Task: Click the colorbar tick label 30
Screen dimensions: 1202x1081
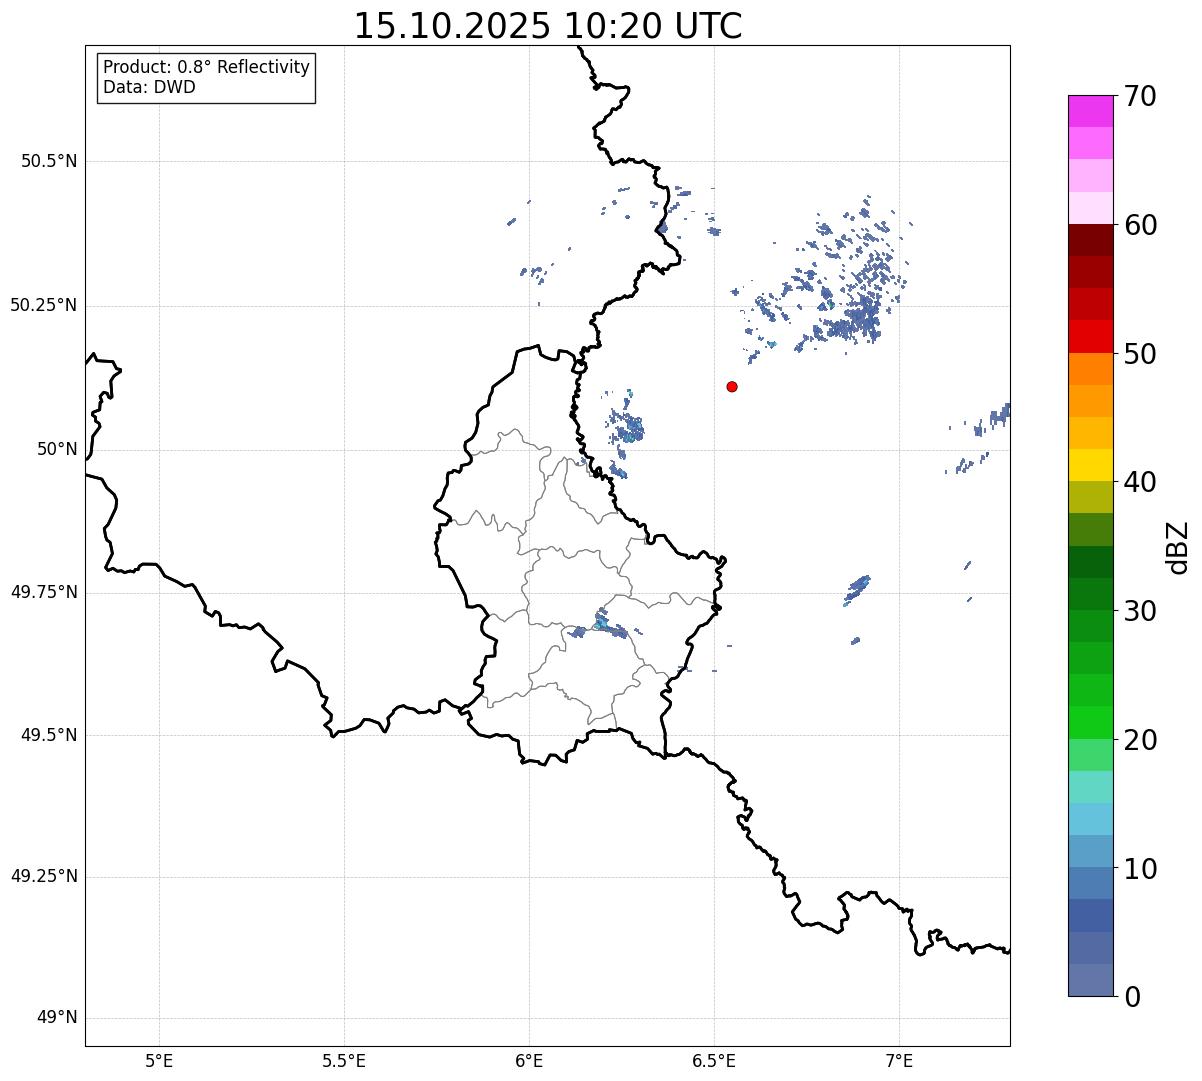Action: tap(1140, 611)
